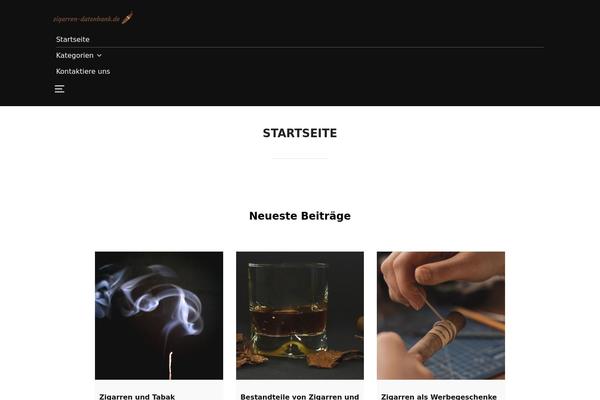Click the smoke wisp in first thumbnail
Image resolution: width=600 pixels, height=400 pixels.
[153, 300]
